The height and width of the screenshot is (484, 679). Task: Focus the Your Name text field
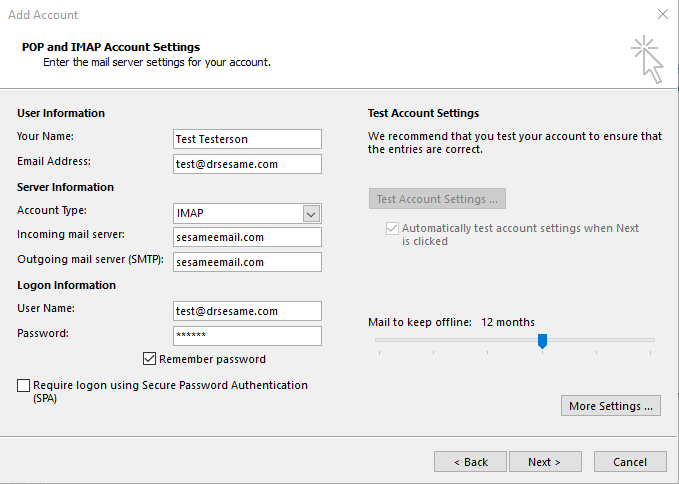pos(247,139)
